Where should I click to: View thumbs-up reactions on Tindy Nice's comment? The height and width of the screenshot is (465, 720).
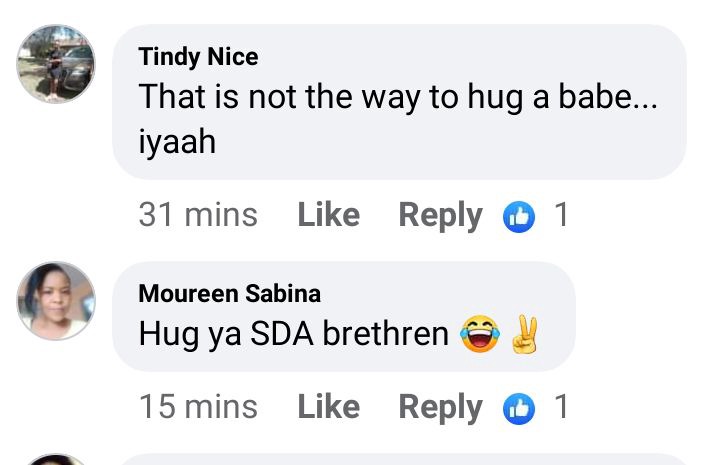[x=519, y=217]
